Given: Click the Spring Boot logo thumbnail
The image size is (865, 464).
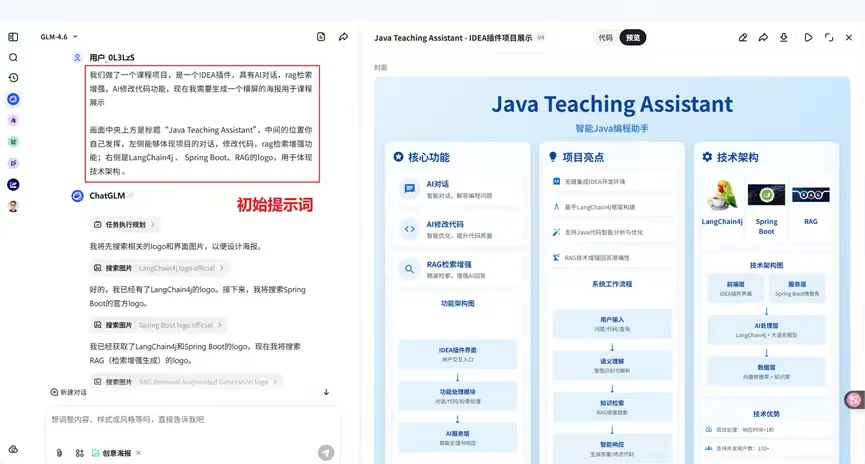Looking at the screenshot, I should click(766, 195).
